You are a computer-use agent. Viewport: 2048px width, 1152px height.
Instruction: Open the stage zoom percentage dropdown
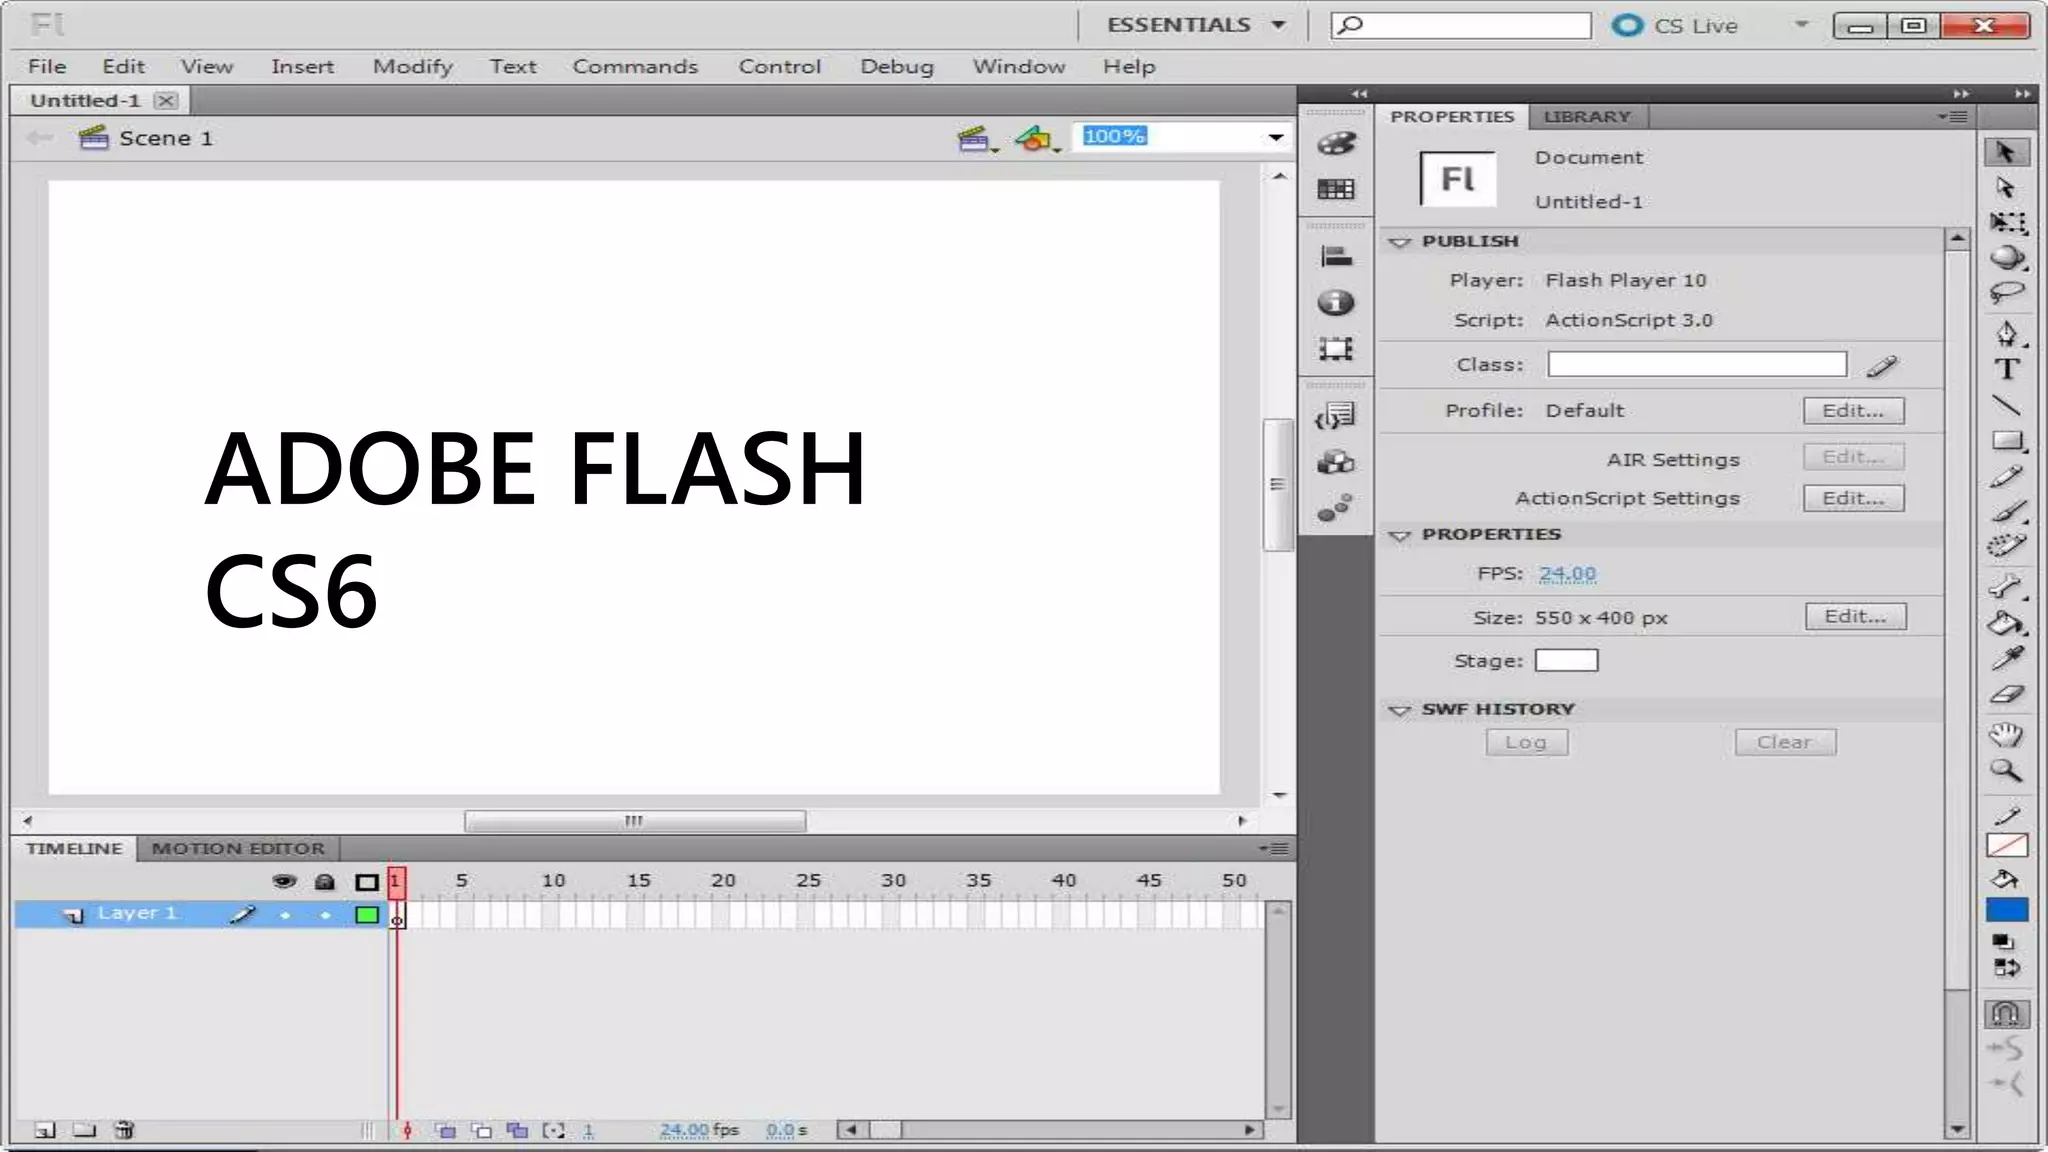1276,137
